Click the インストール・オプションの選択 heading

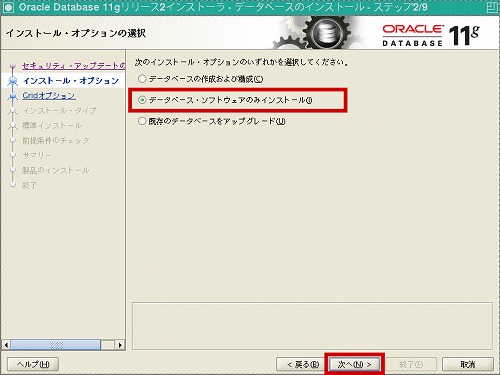pos(76,33)
